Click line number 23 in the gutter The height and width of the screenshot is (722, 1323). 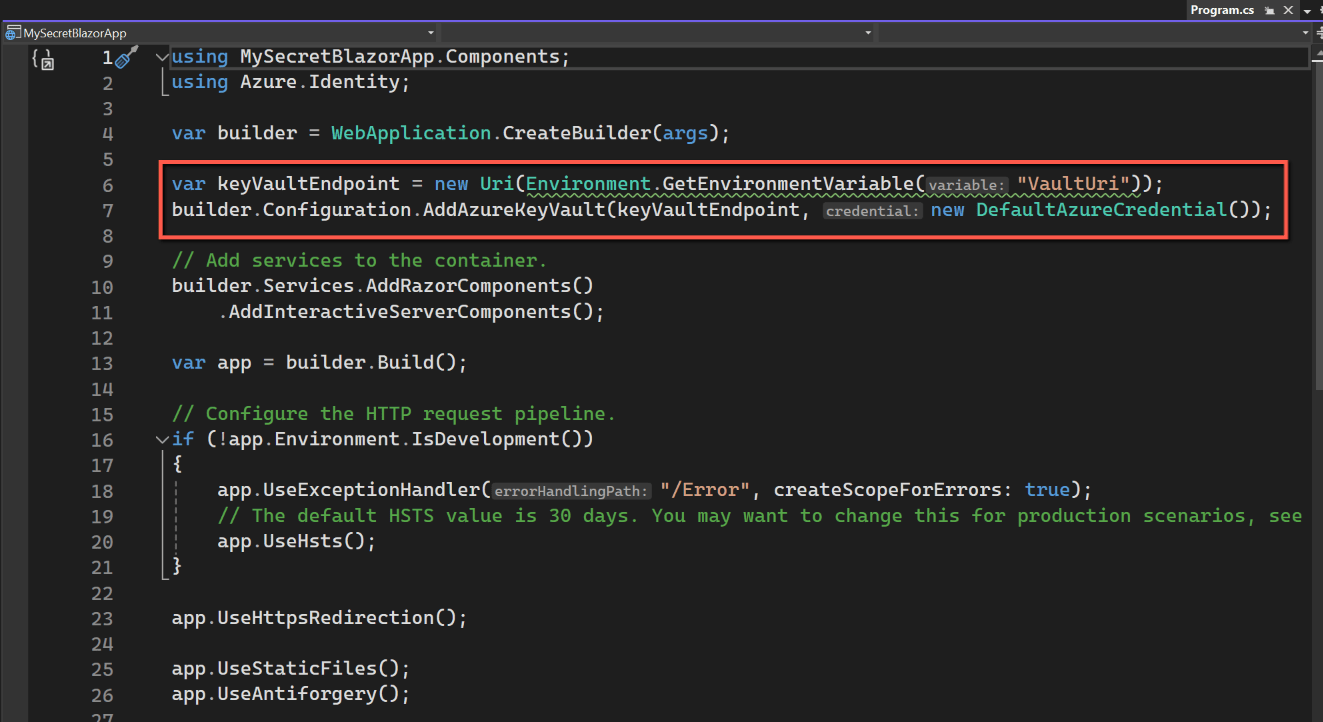click(102, 617)
